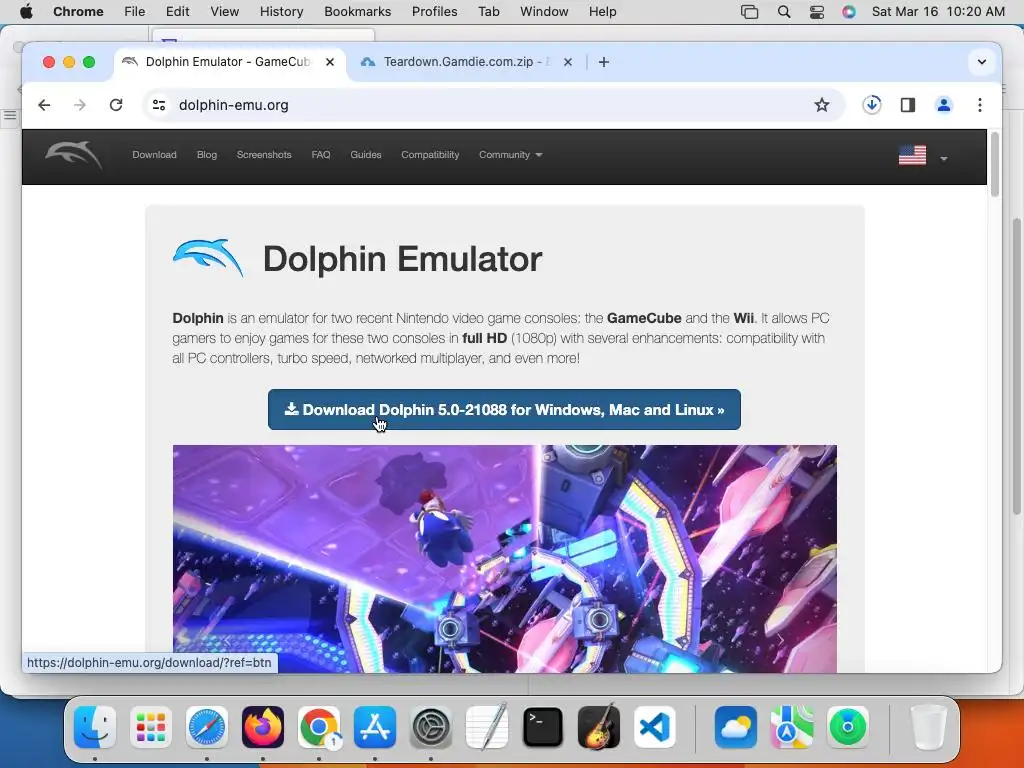The image size is (1024, 768).
Task: Open the tab search chevron dropdown
Action: (x=982, y=62)
